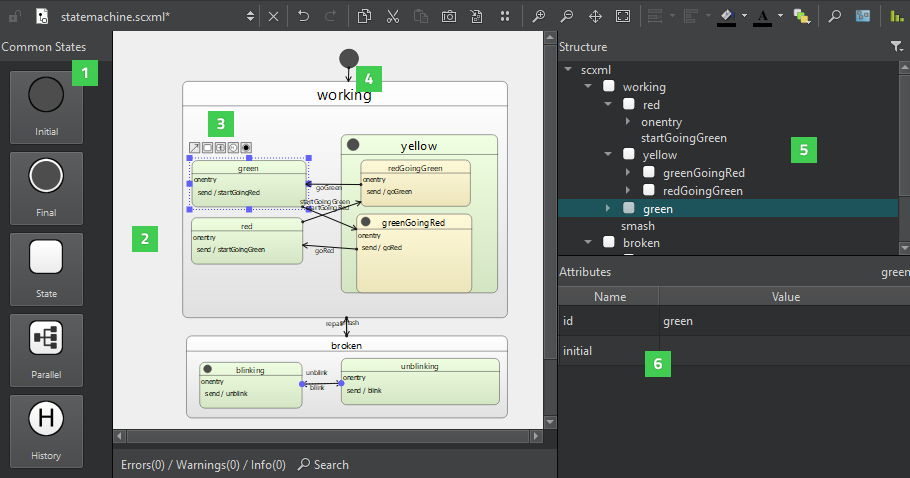
Task: Click the fill color bucket swatch
Action: tap(726, 17)
